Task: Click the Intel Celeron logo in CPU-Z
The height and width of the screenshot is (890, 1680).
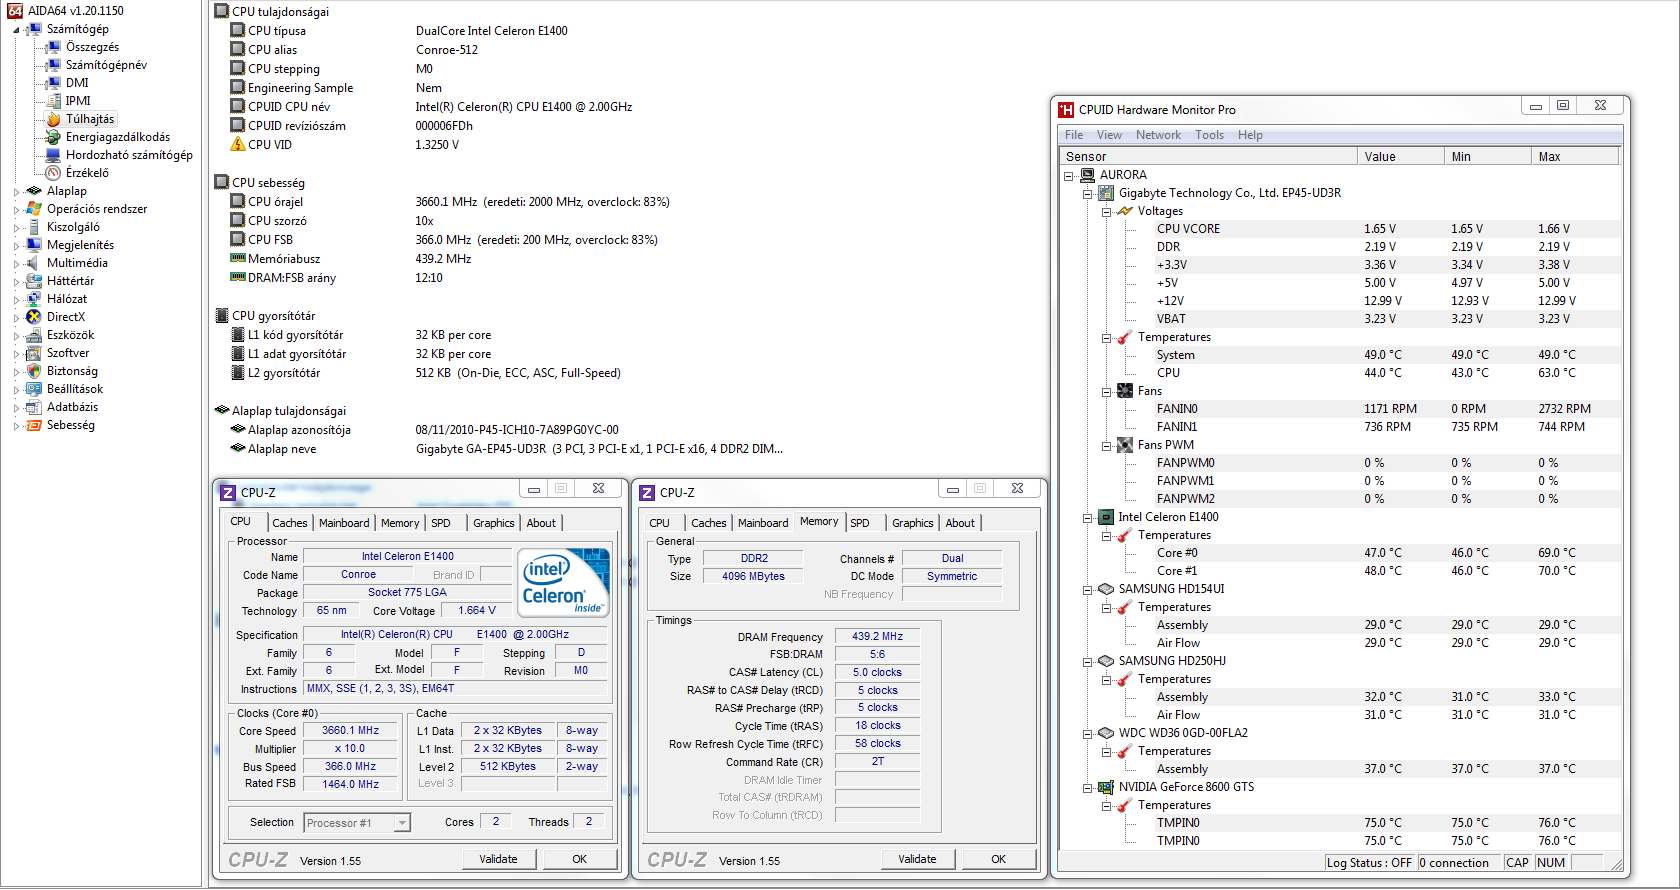Action: coord(565,582)
